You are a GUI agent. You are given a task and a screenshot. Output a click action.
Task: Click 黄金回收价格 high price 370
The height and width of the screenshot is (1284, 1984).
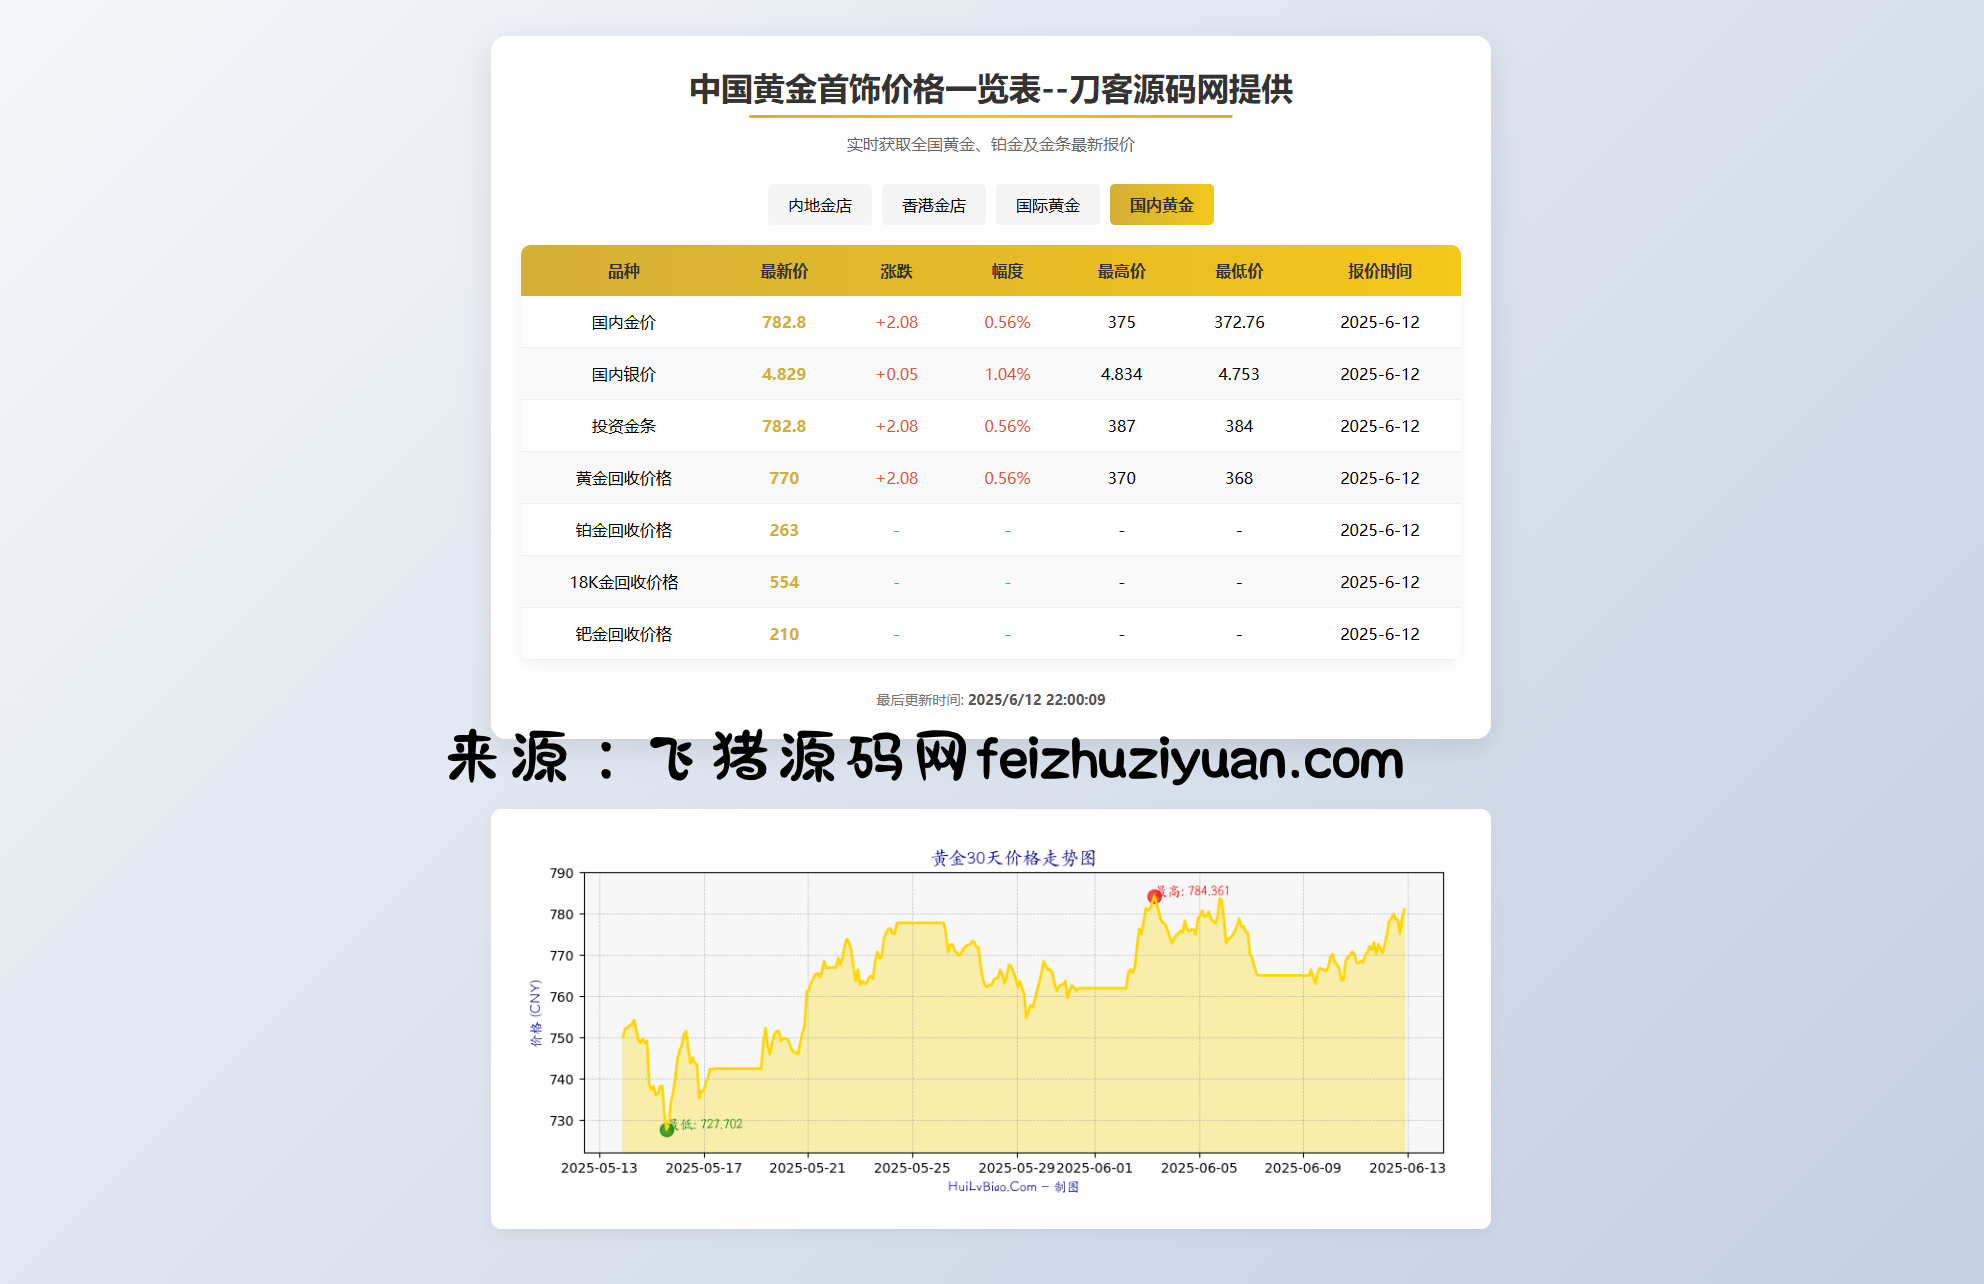pyautogui.click(x=1121, y=478)
